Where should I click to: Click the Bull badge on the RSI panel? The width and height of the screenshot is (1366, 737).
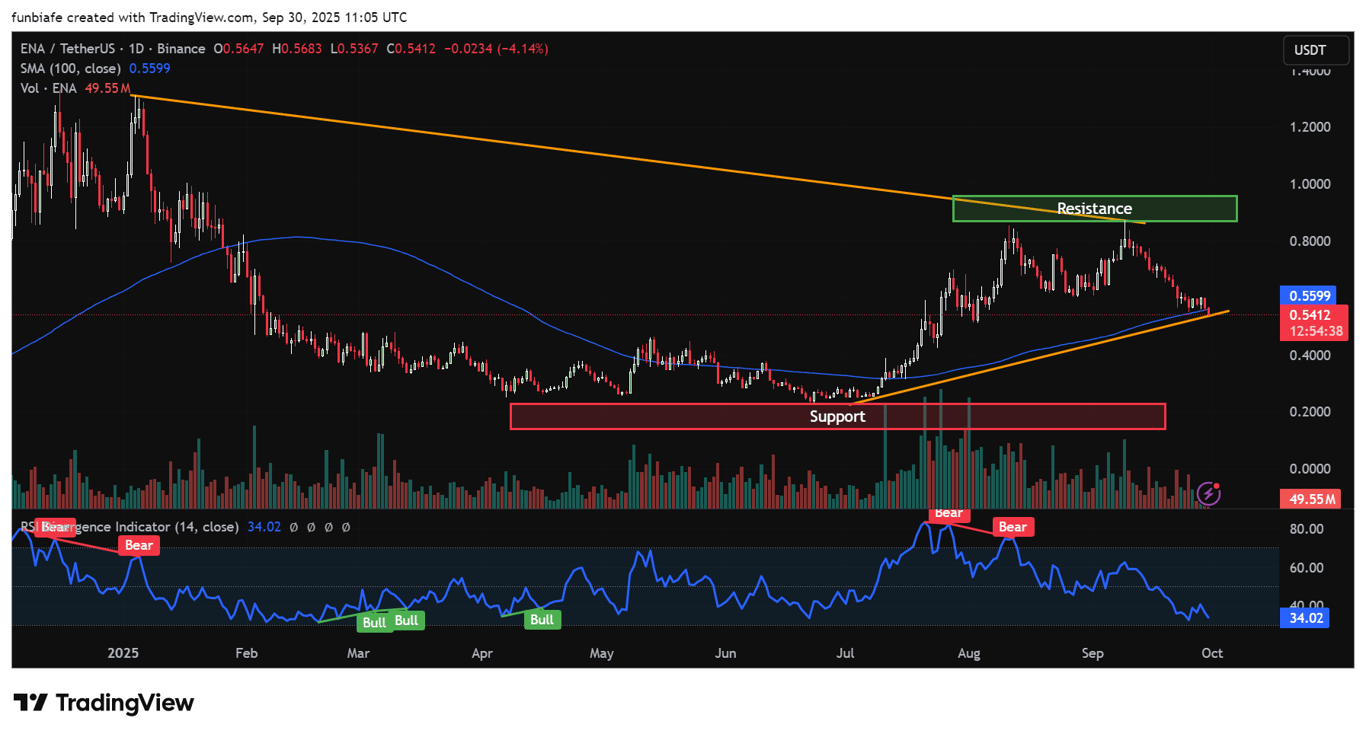tap(374, 622)
